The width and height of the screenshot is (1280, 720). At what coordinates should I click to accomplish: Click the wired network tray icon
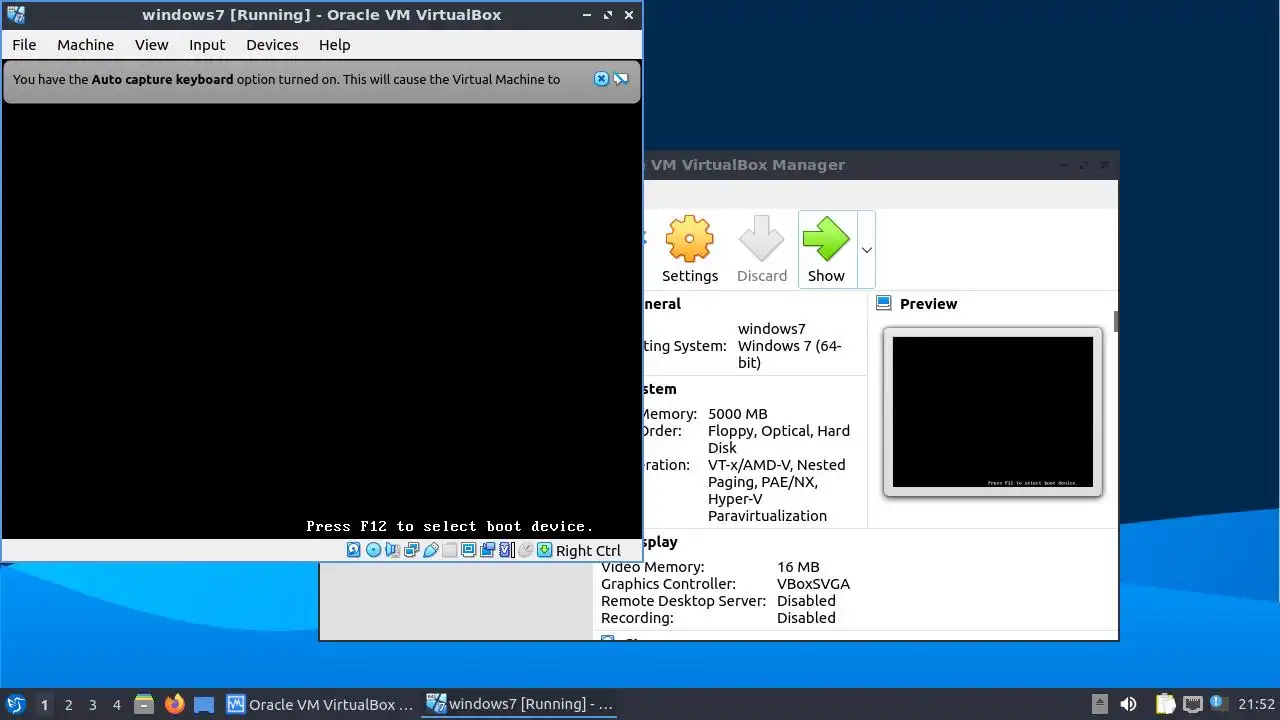1193,704
